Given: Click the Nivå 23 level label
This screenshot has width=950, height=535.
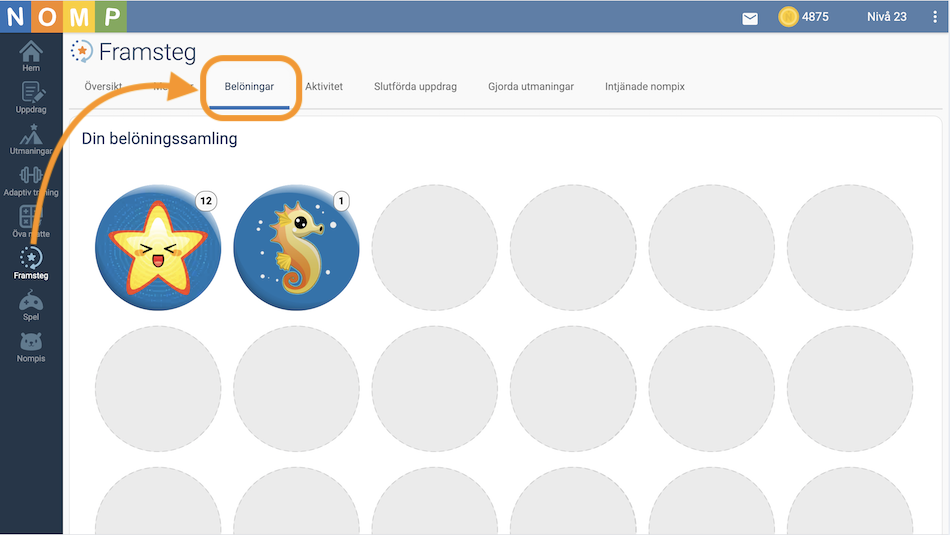Looking at the screenshot, I should 887,17.
